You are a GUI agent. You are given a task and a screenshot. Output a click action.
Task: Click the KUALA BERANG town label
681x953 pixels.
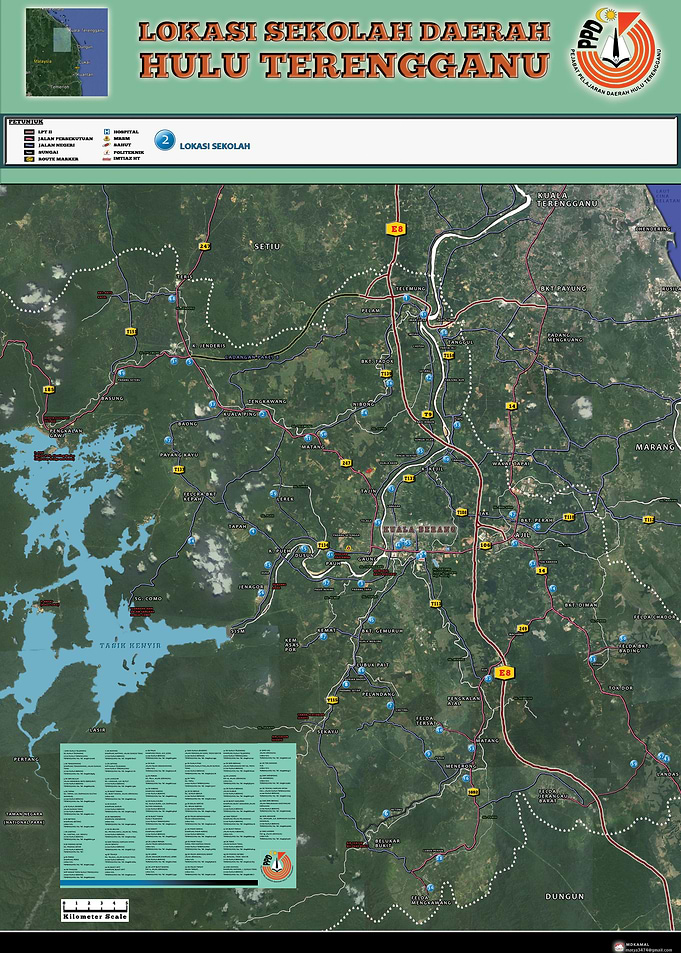420,530
